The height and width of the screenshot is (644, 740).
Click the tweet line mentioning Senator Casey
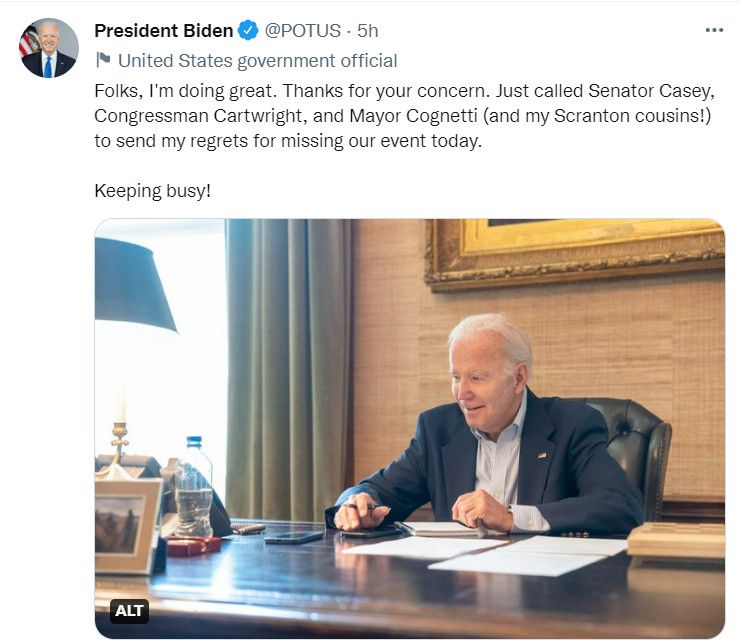point(405,90)
